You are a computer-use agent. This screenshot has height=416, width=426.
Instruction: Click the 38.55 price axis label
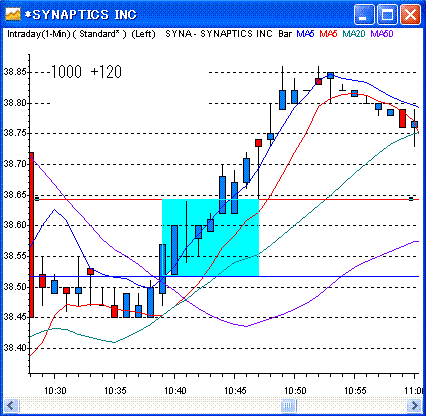tap(15, 256)
